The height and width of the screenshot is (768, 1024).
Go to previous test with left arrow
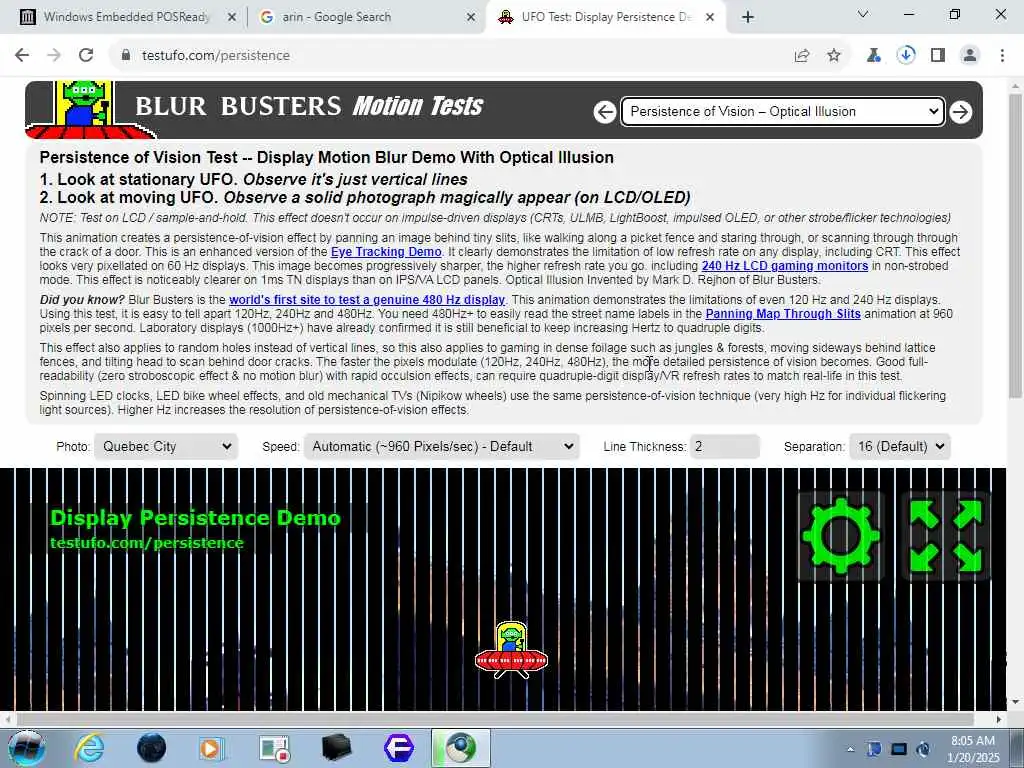click(605, 112)
